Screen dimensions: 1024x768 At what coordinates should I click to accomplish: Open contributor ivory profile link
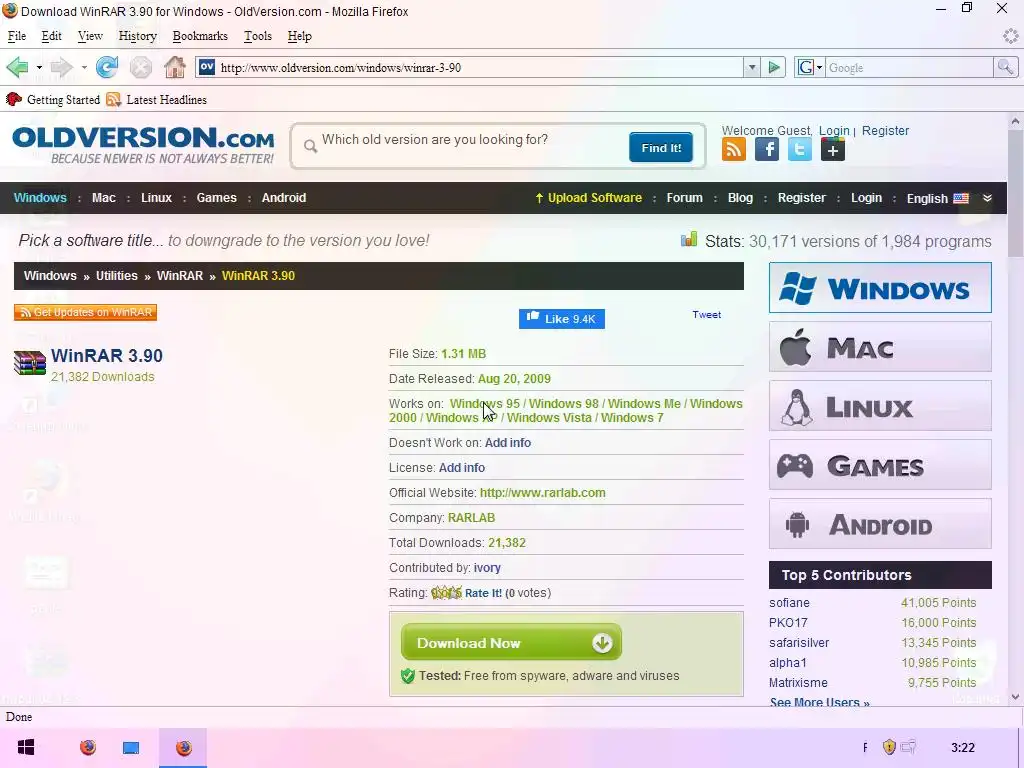[x=487, y=568]
